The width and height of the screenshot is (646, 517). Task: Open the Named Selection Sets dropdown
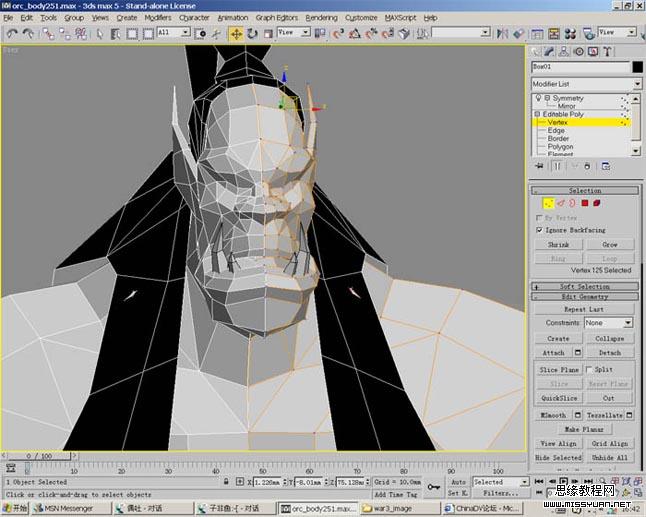coord(461,32)
